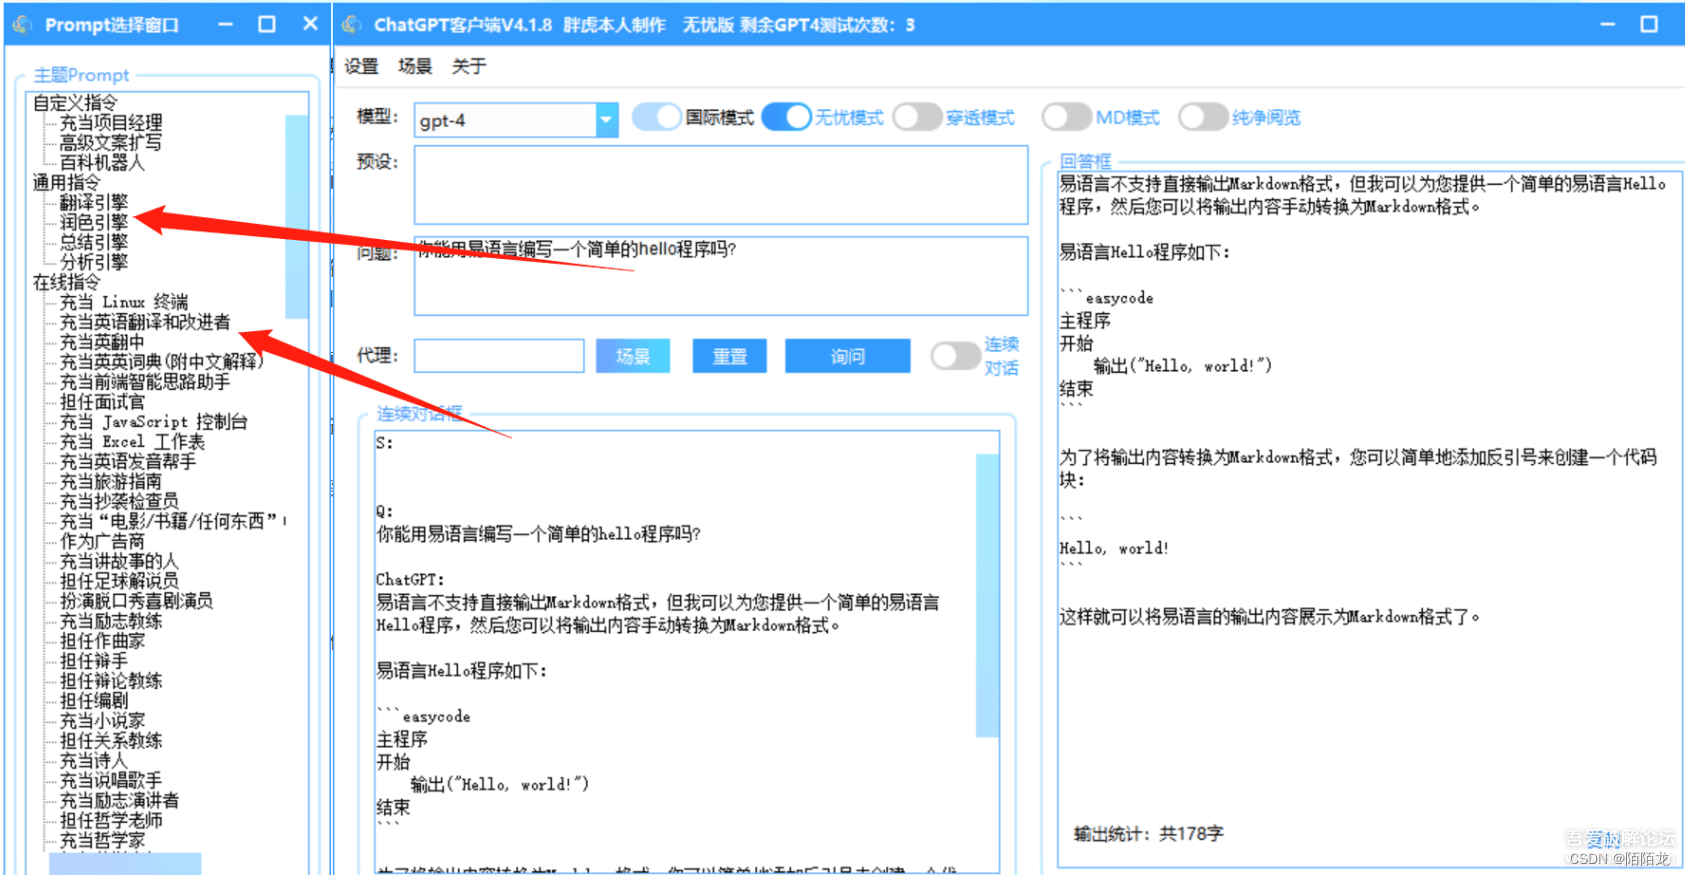Select 担任关系教练 prompt
This screenshot has width=1685, height=875.
click(111, 741)
